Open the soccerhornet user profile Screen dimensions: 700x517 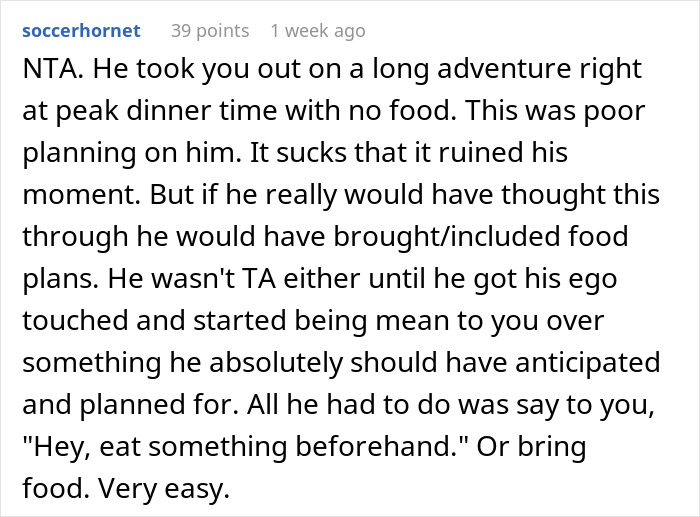click(x=81, y=31)
